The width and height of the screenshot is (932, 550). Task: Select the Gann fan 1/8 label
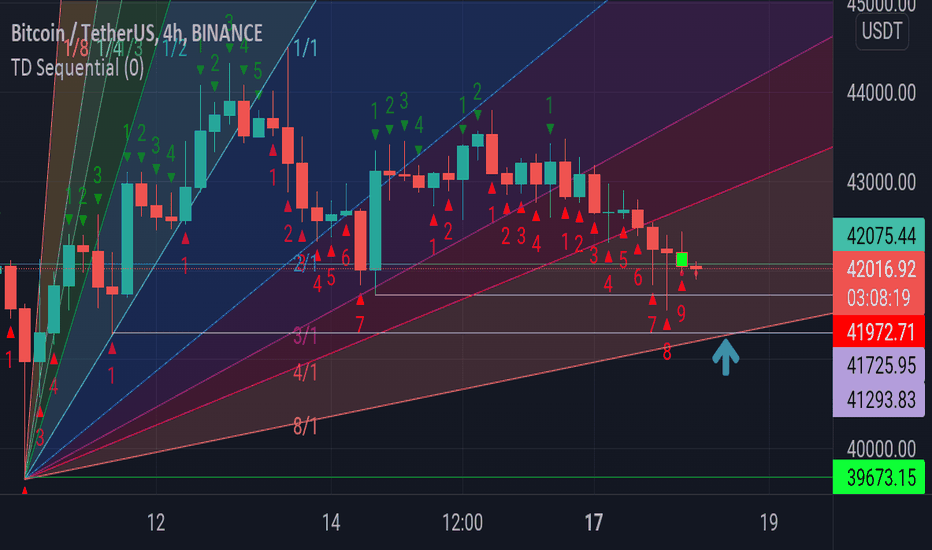77,49
